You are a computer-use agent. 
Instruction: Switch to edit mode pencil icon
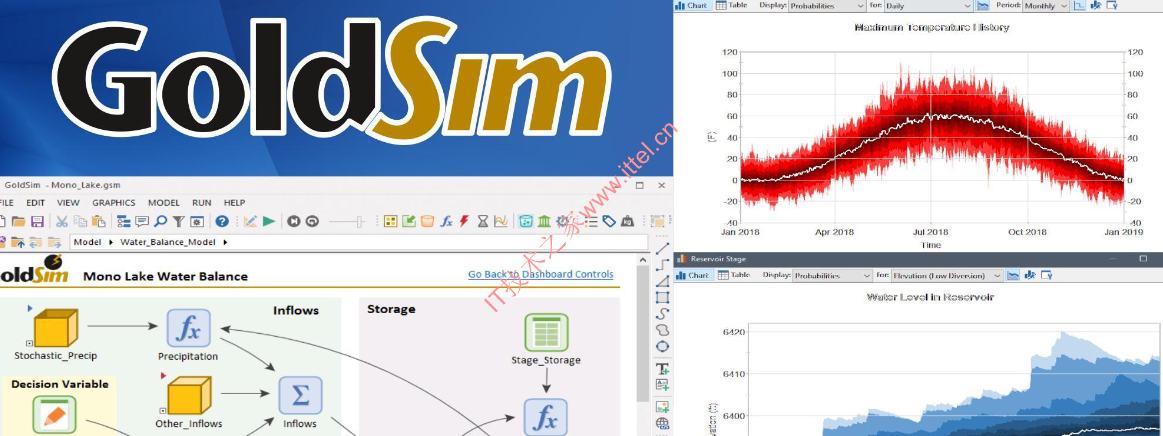tap(250, 221)
